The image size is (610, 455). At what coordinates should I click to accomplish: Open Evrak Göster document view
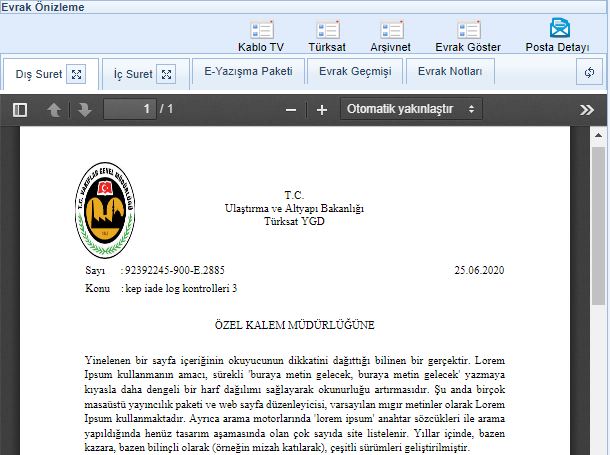468,30
